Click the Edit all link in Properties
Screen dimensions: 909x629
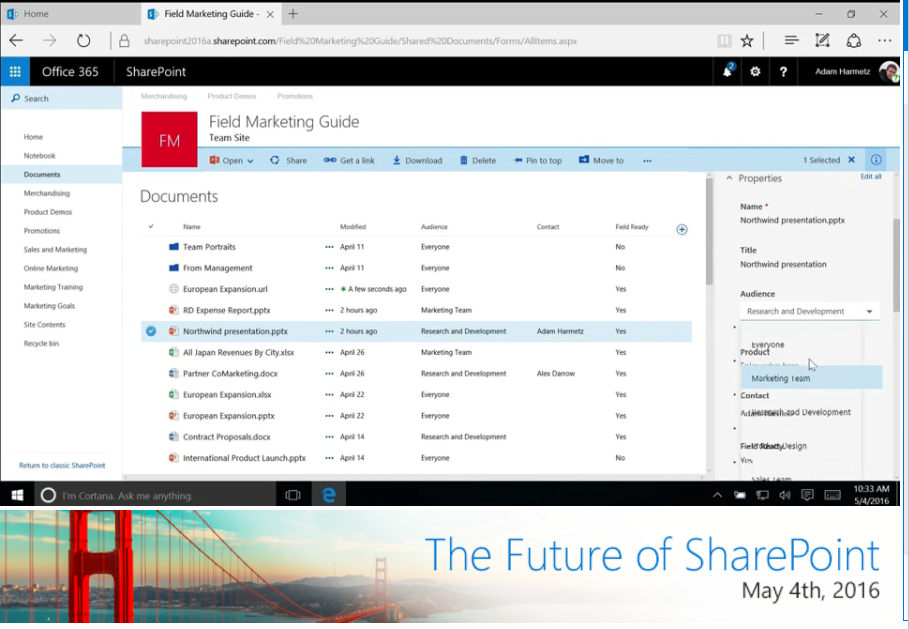869,177
